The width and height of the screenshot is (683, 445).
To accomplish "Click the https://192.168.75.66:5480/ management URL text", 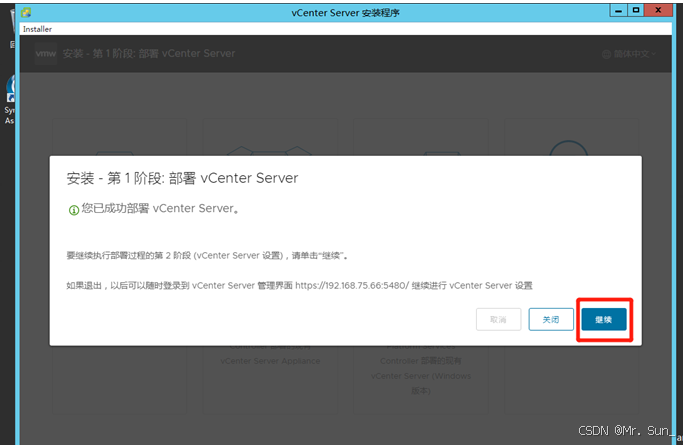I will 352,286.
